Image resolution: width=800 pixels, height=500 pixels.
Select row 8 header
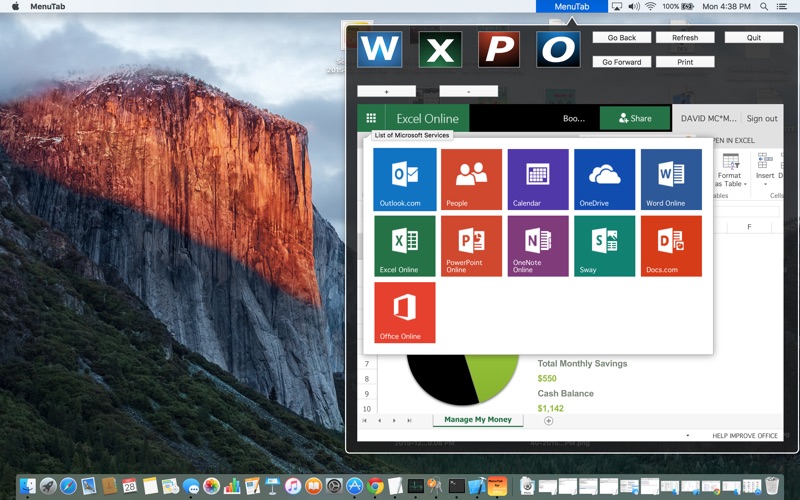(x=367, y=379)
